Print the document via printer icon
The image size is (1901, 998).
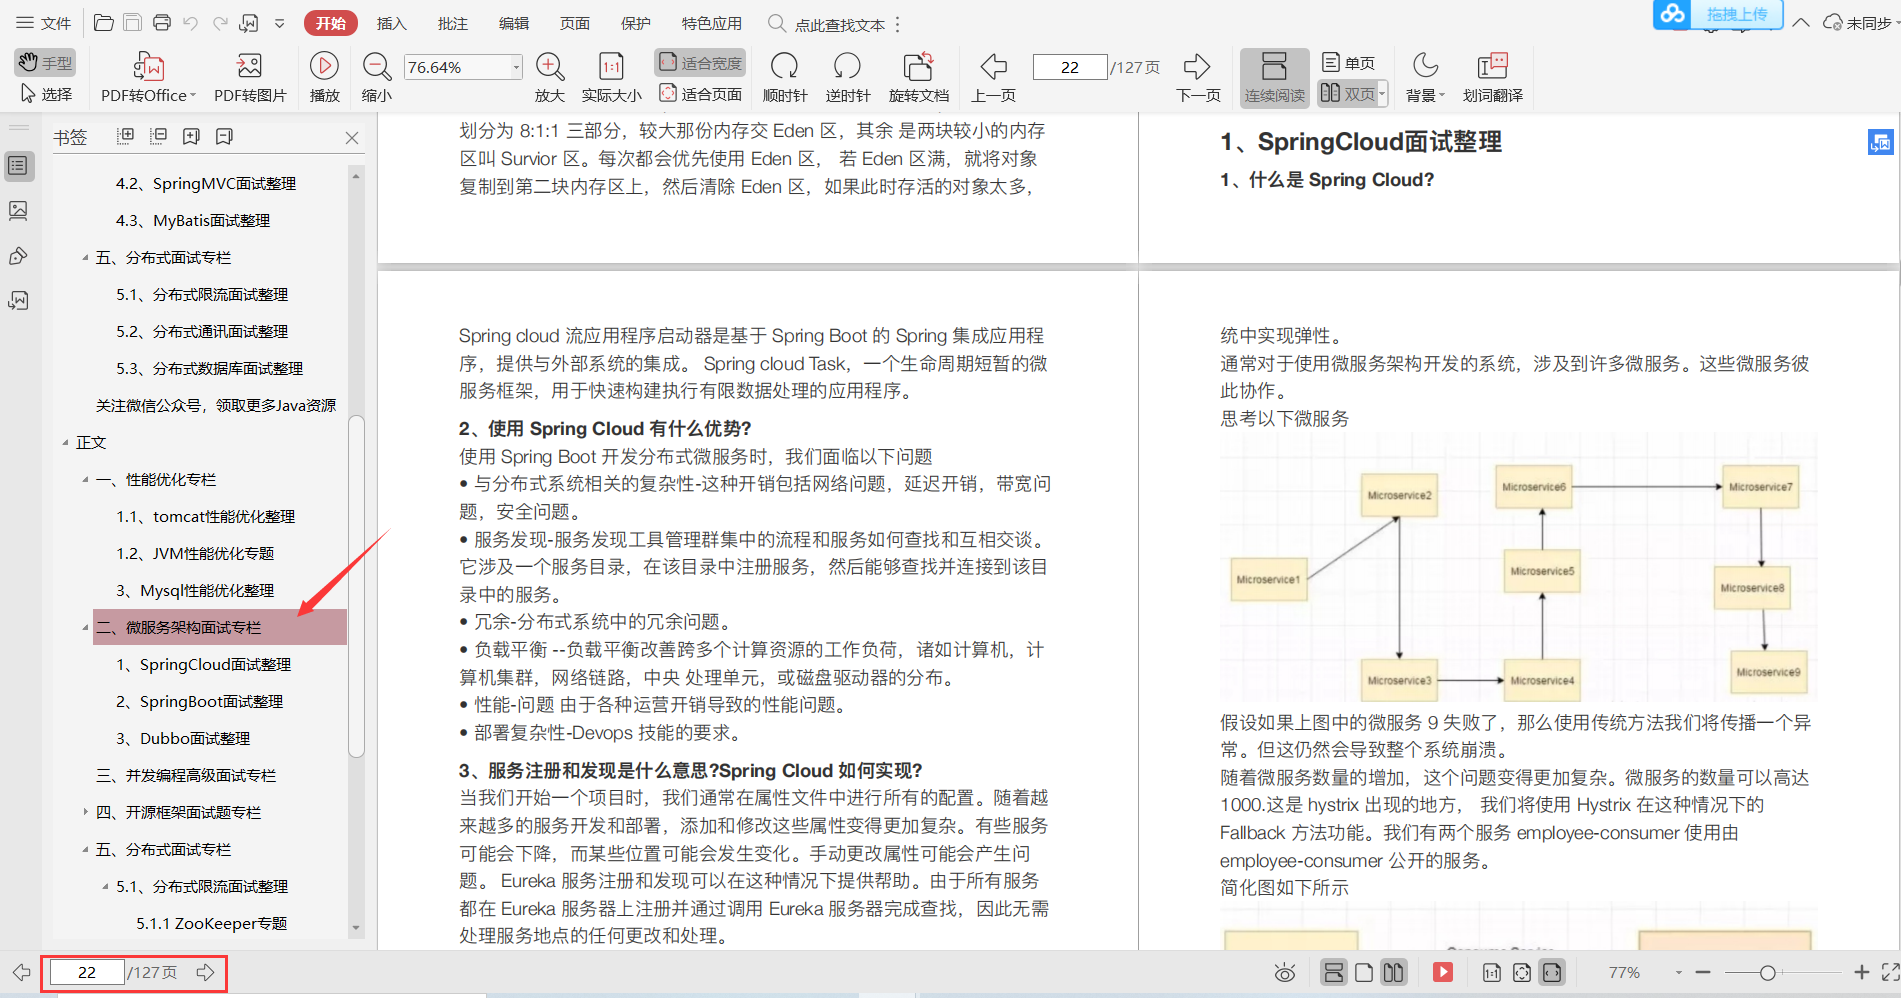(162, 23)
